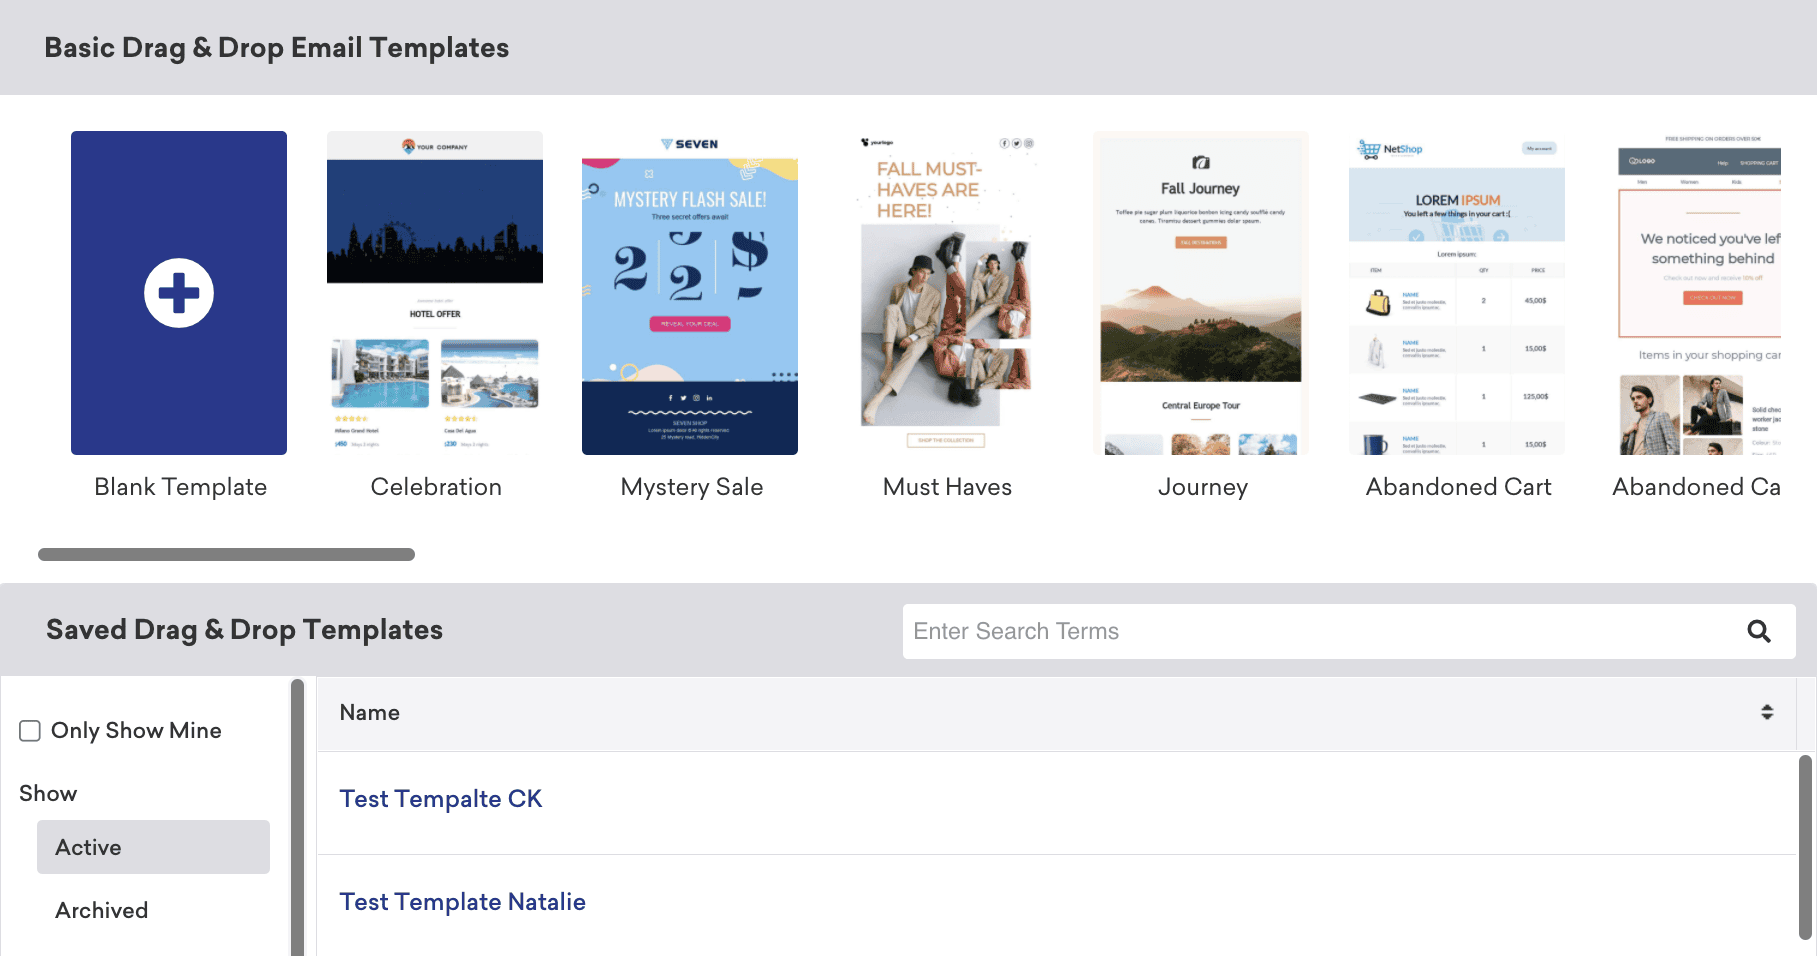Click the Enter Search Terms field
Screen dimensions: 1818x956
[x=1320, y=631]
